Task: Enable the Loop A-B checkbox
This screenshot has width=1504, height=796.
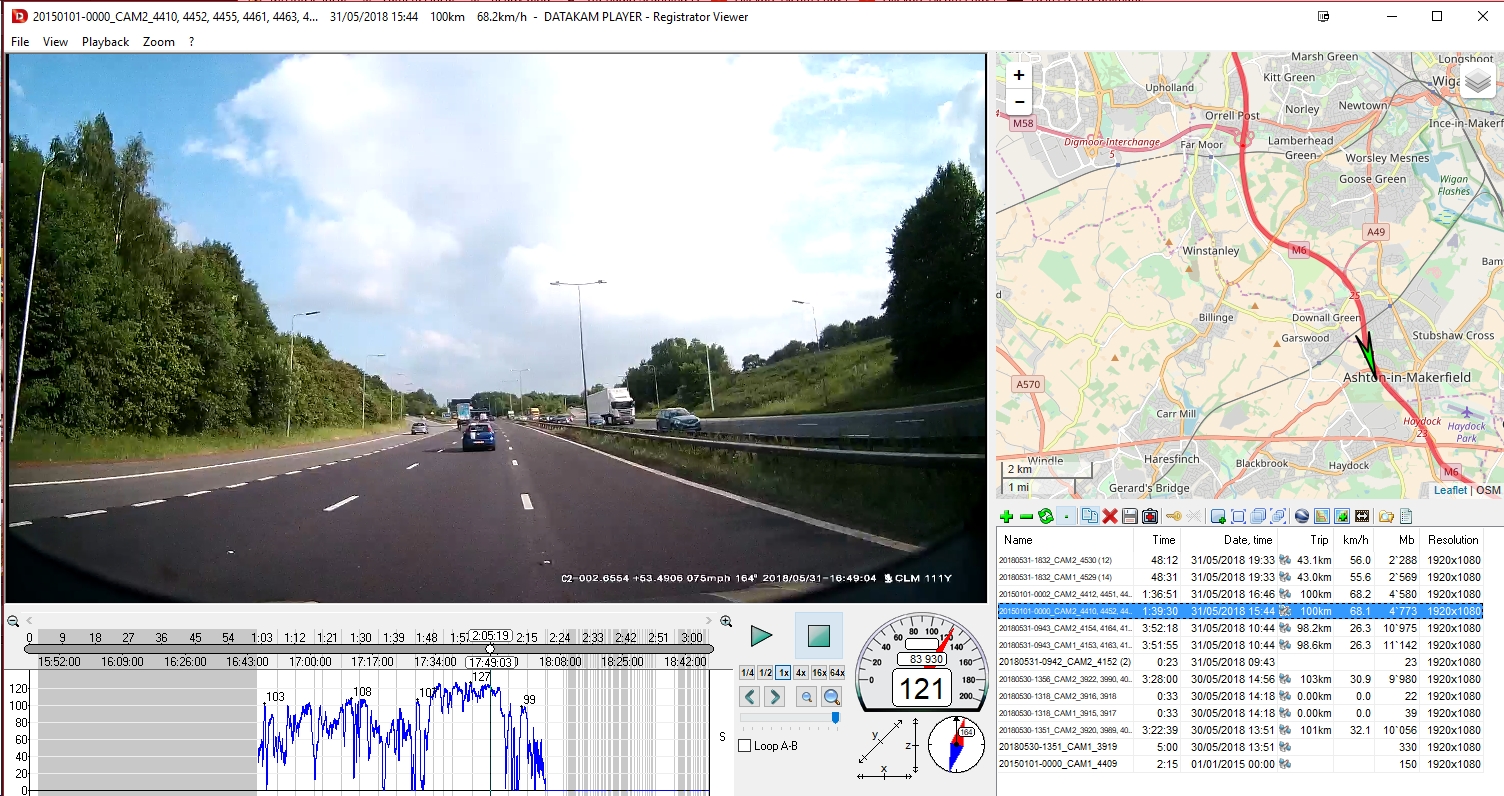Action: click(744, 746)
